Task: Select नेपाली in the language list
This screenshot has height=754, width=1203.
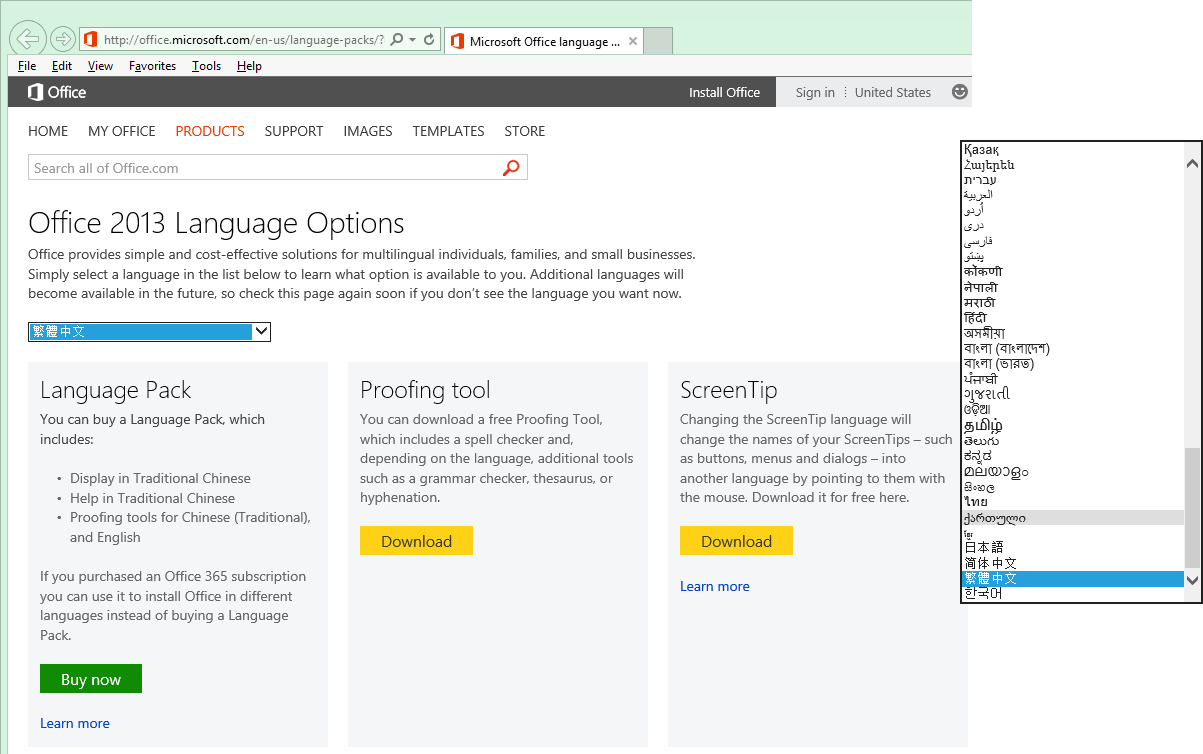Action: pos(1073,287)
